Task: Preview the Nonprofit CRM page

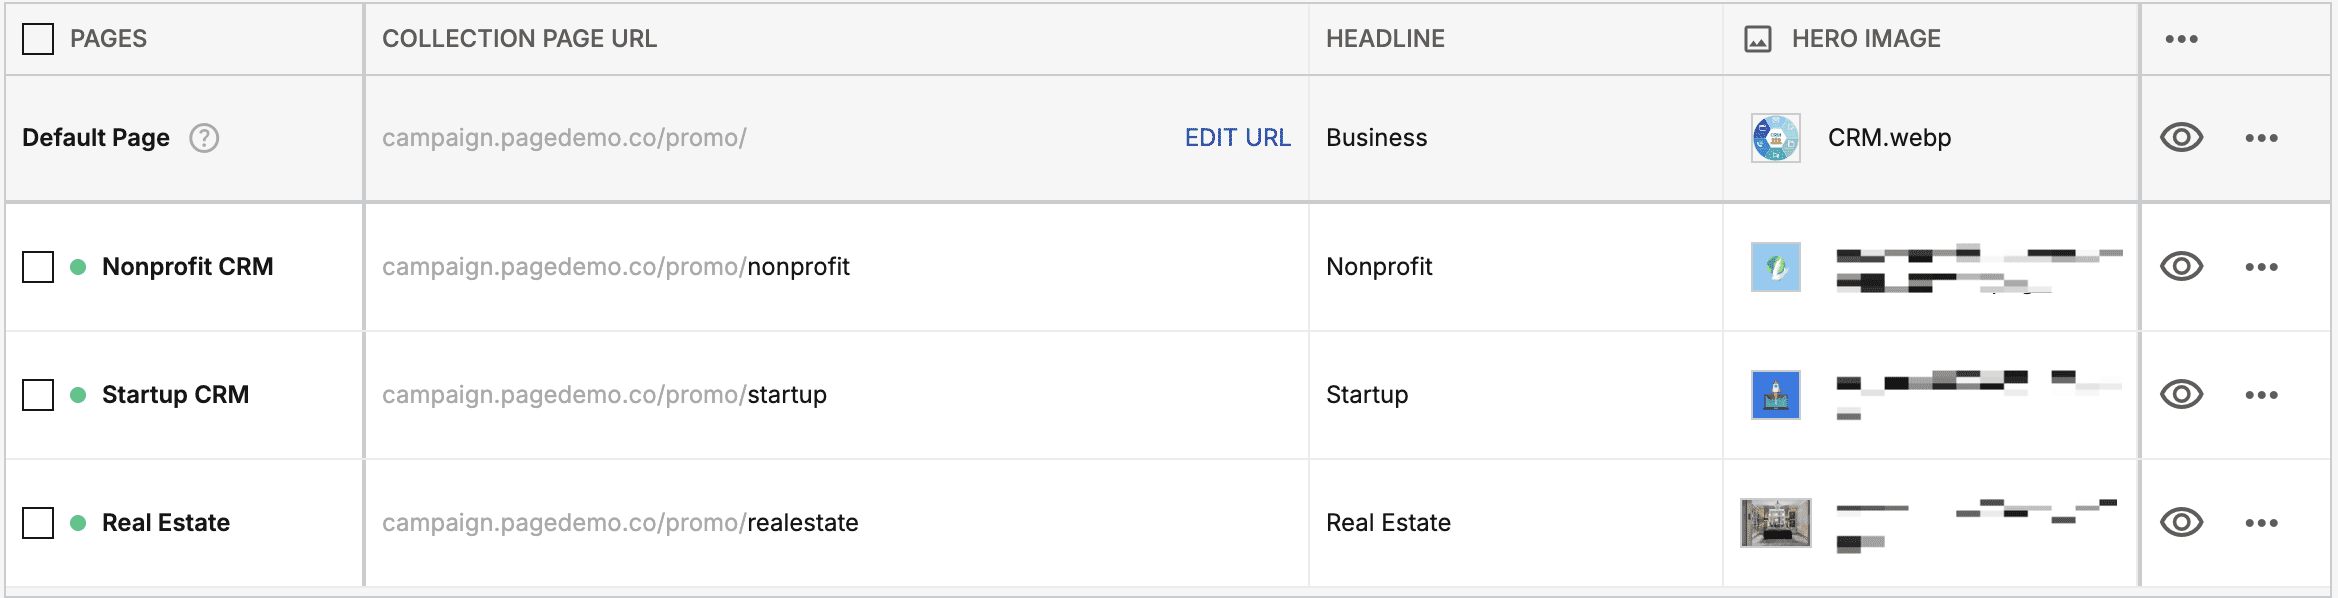Action: [2181, 267]
